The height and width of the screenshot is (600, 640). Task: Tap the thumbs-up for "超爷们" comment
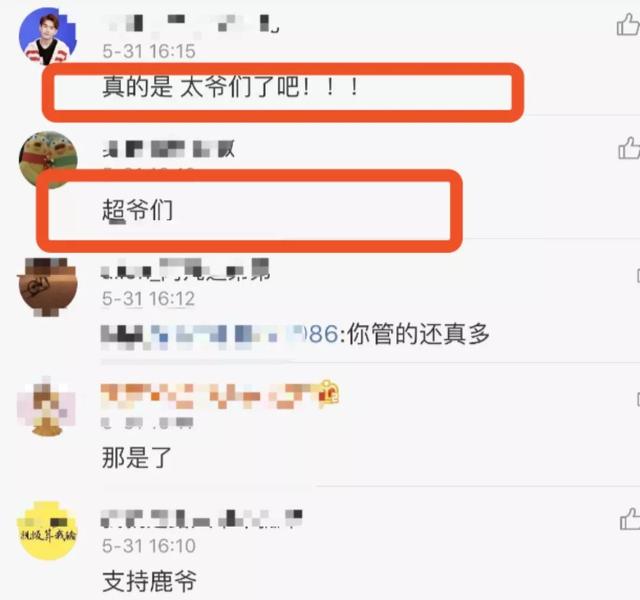click(x=629, y=148)
